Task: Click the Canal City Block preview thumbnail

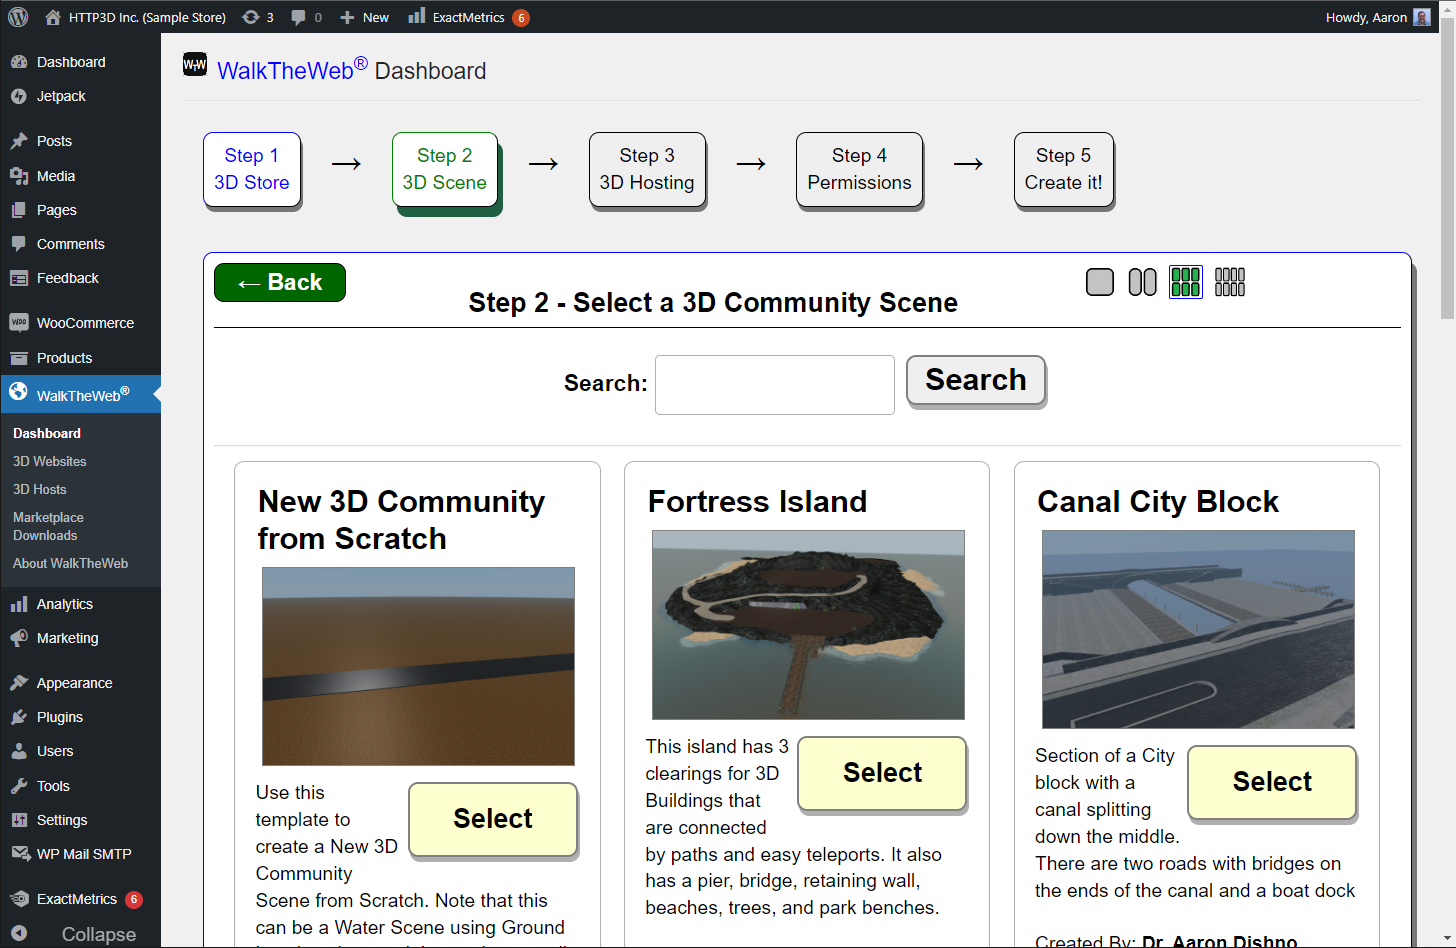Action: pyautogui.click(x=1198, y=629)
